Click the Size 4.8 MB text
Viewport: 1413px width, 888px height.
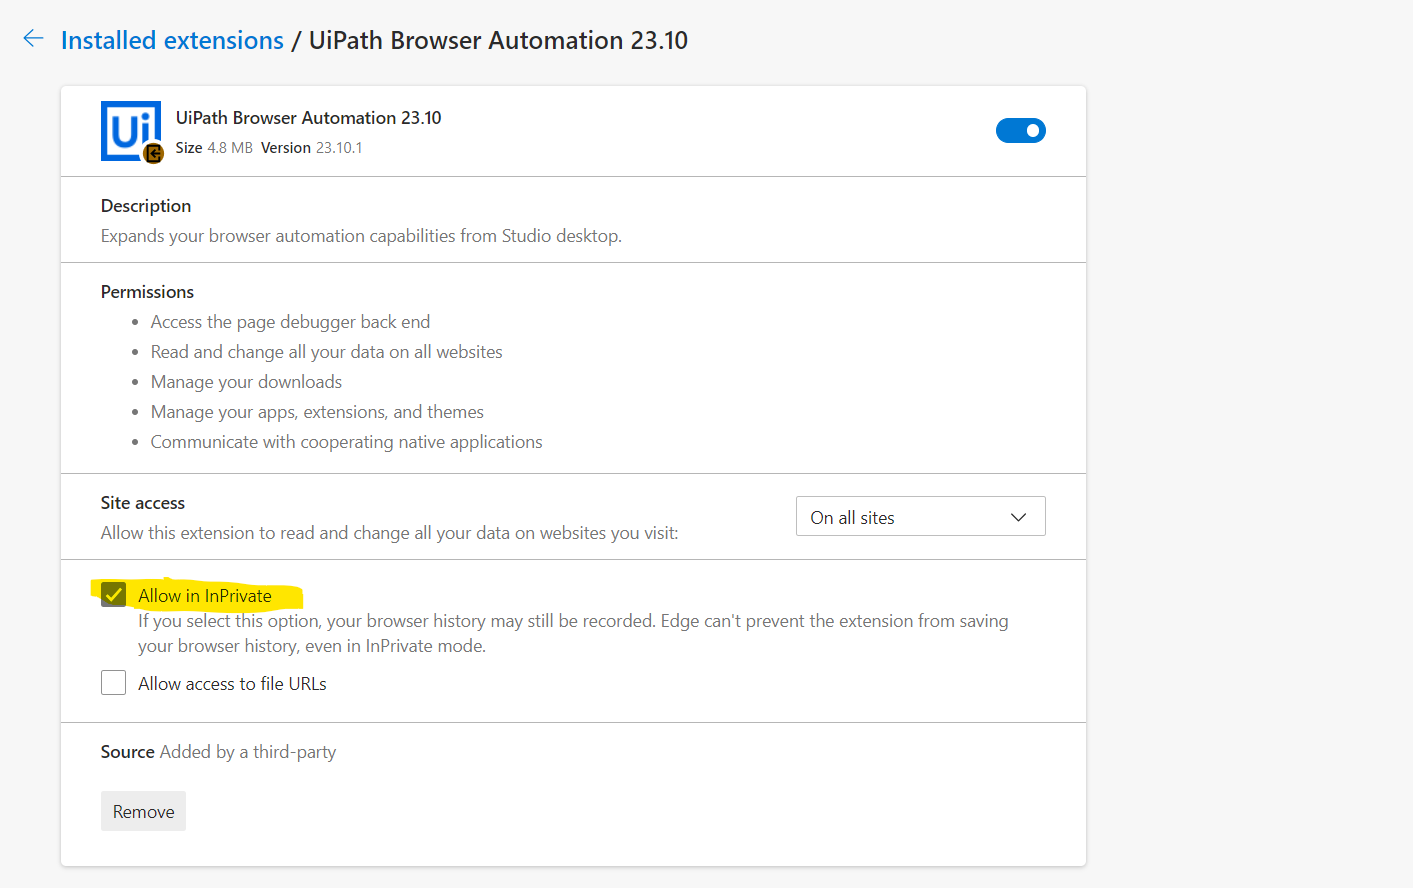coord(214,148)
